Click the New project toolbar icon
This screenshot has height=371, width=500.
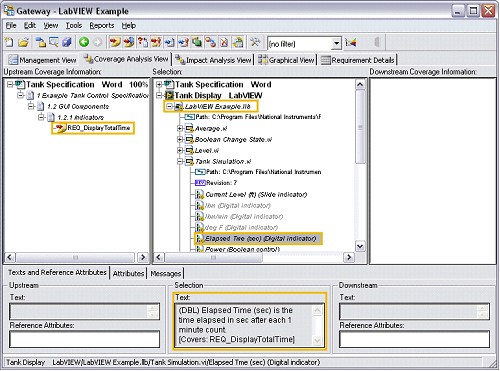click(x=9, y=42)
